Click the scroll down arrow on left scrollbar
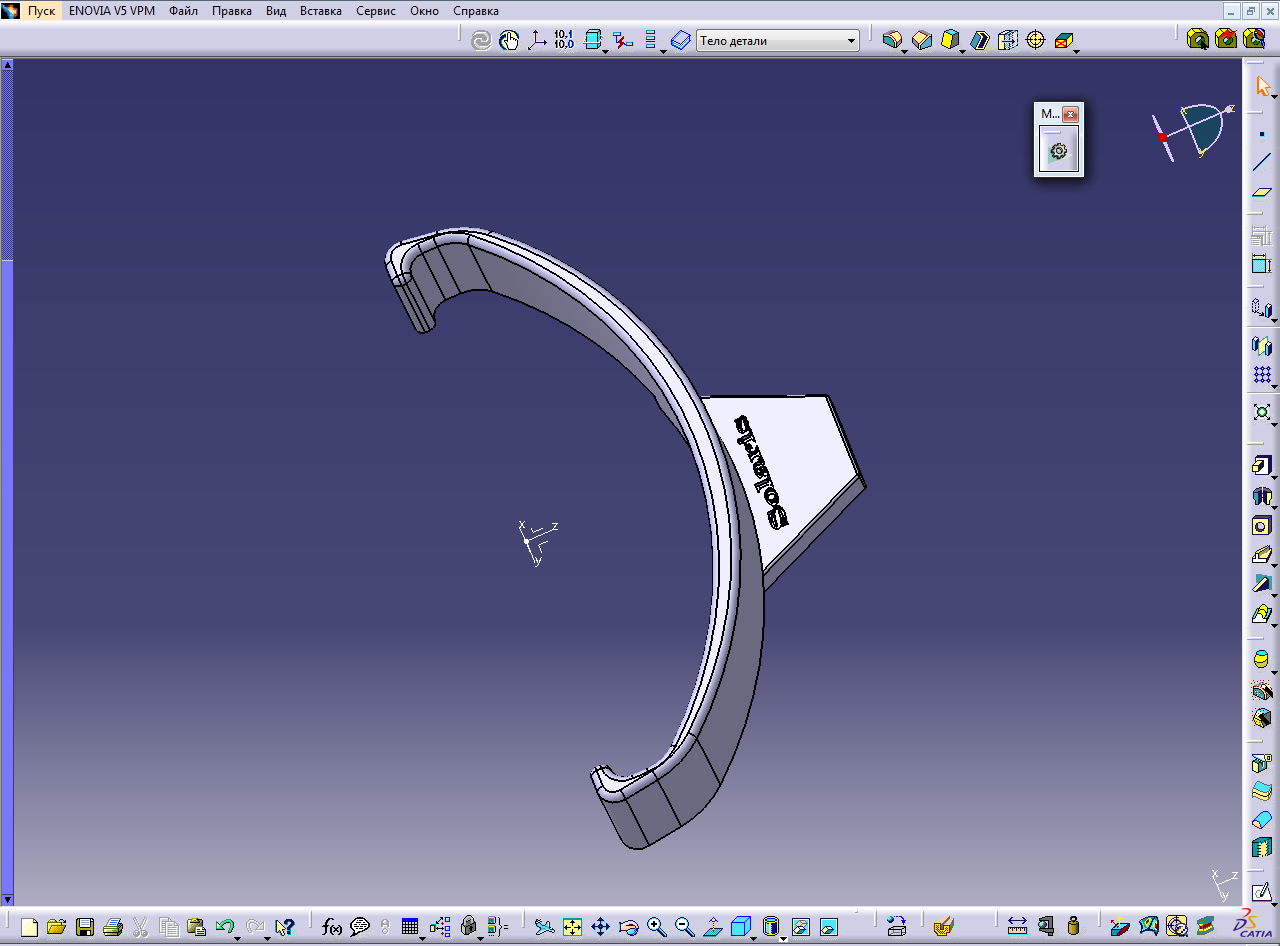The width and height of the screenshot is (1280, 946). [x=7, y=900]
